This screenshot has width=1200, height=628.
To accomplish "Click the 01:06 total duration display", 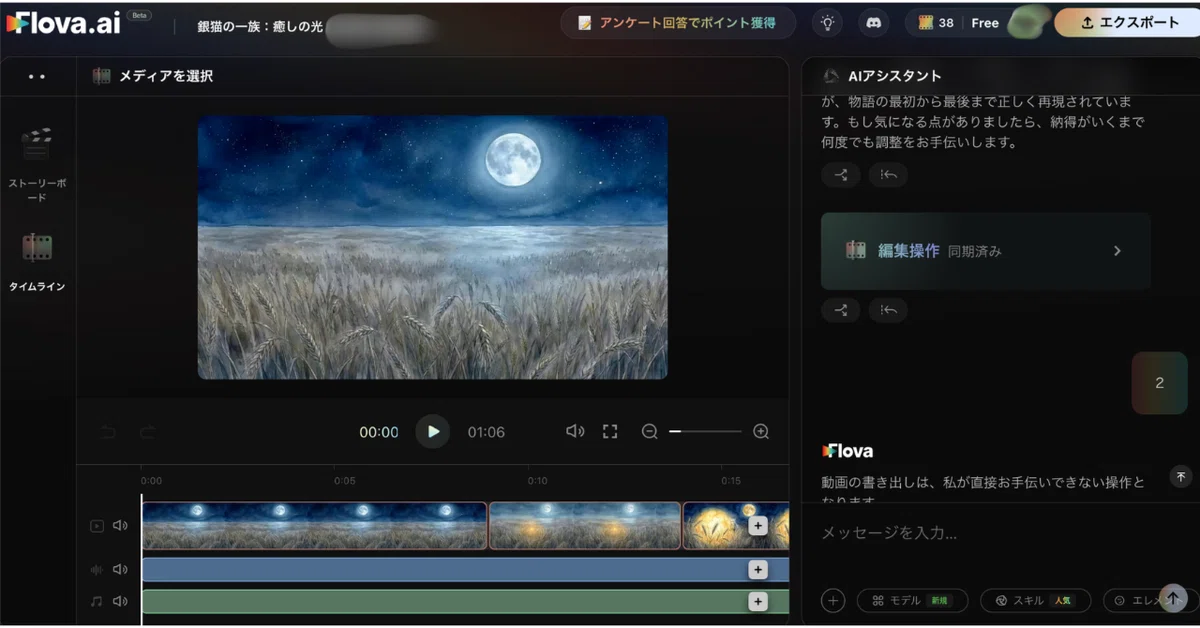I will pos(486,432).
